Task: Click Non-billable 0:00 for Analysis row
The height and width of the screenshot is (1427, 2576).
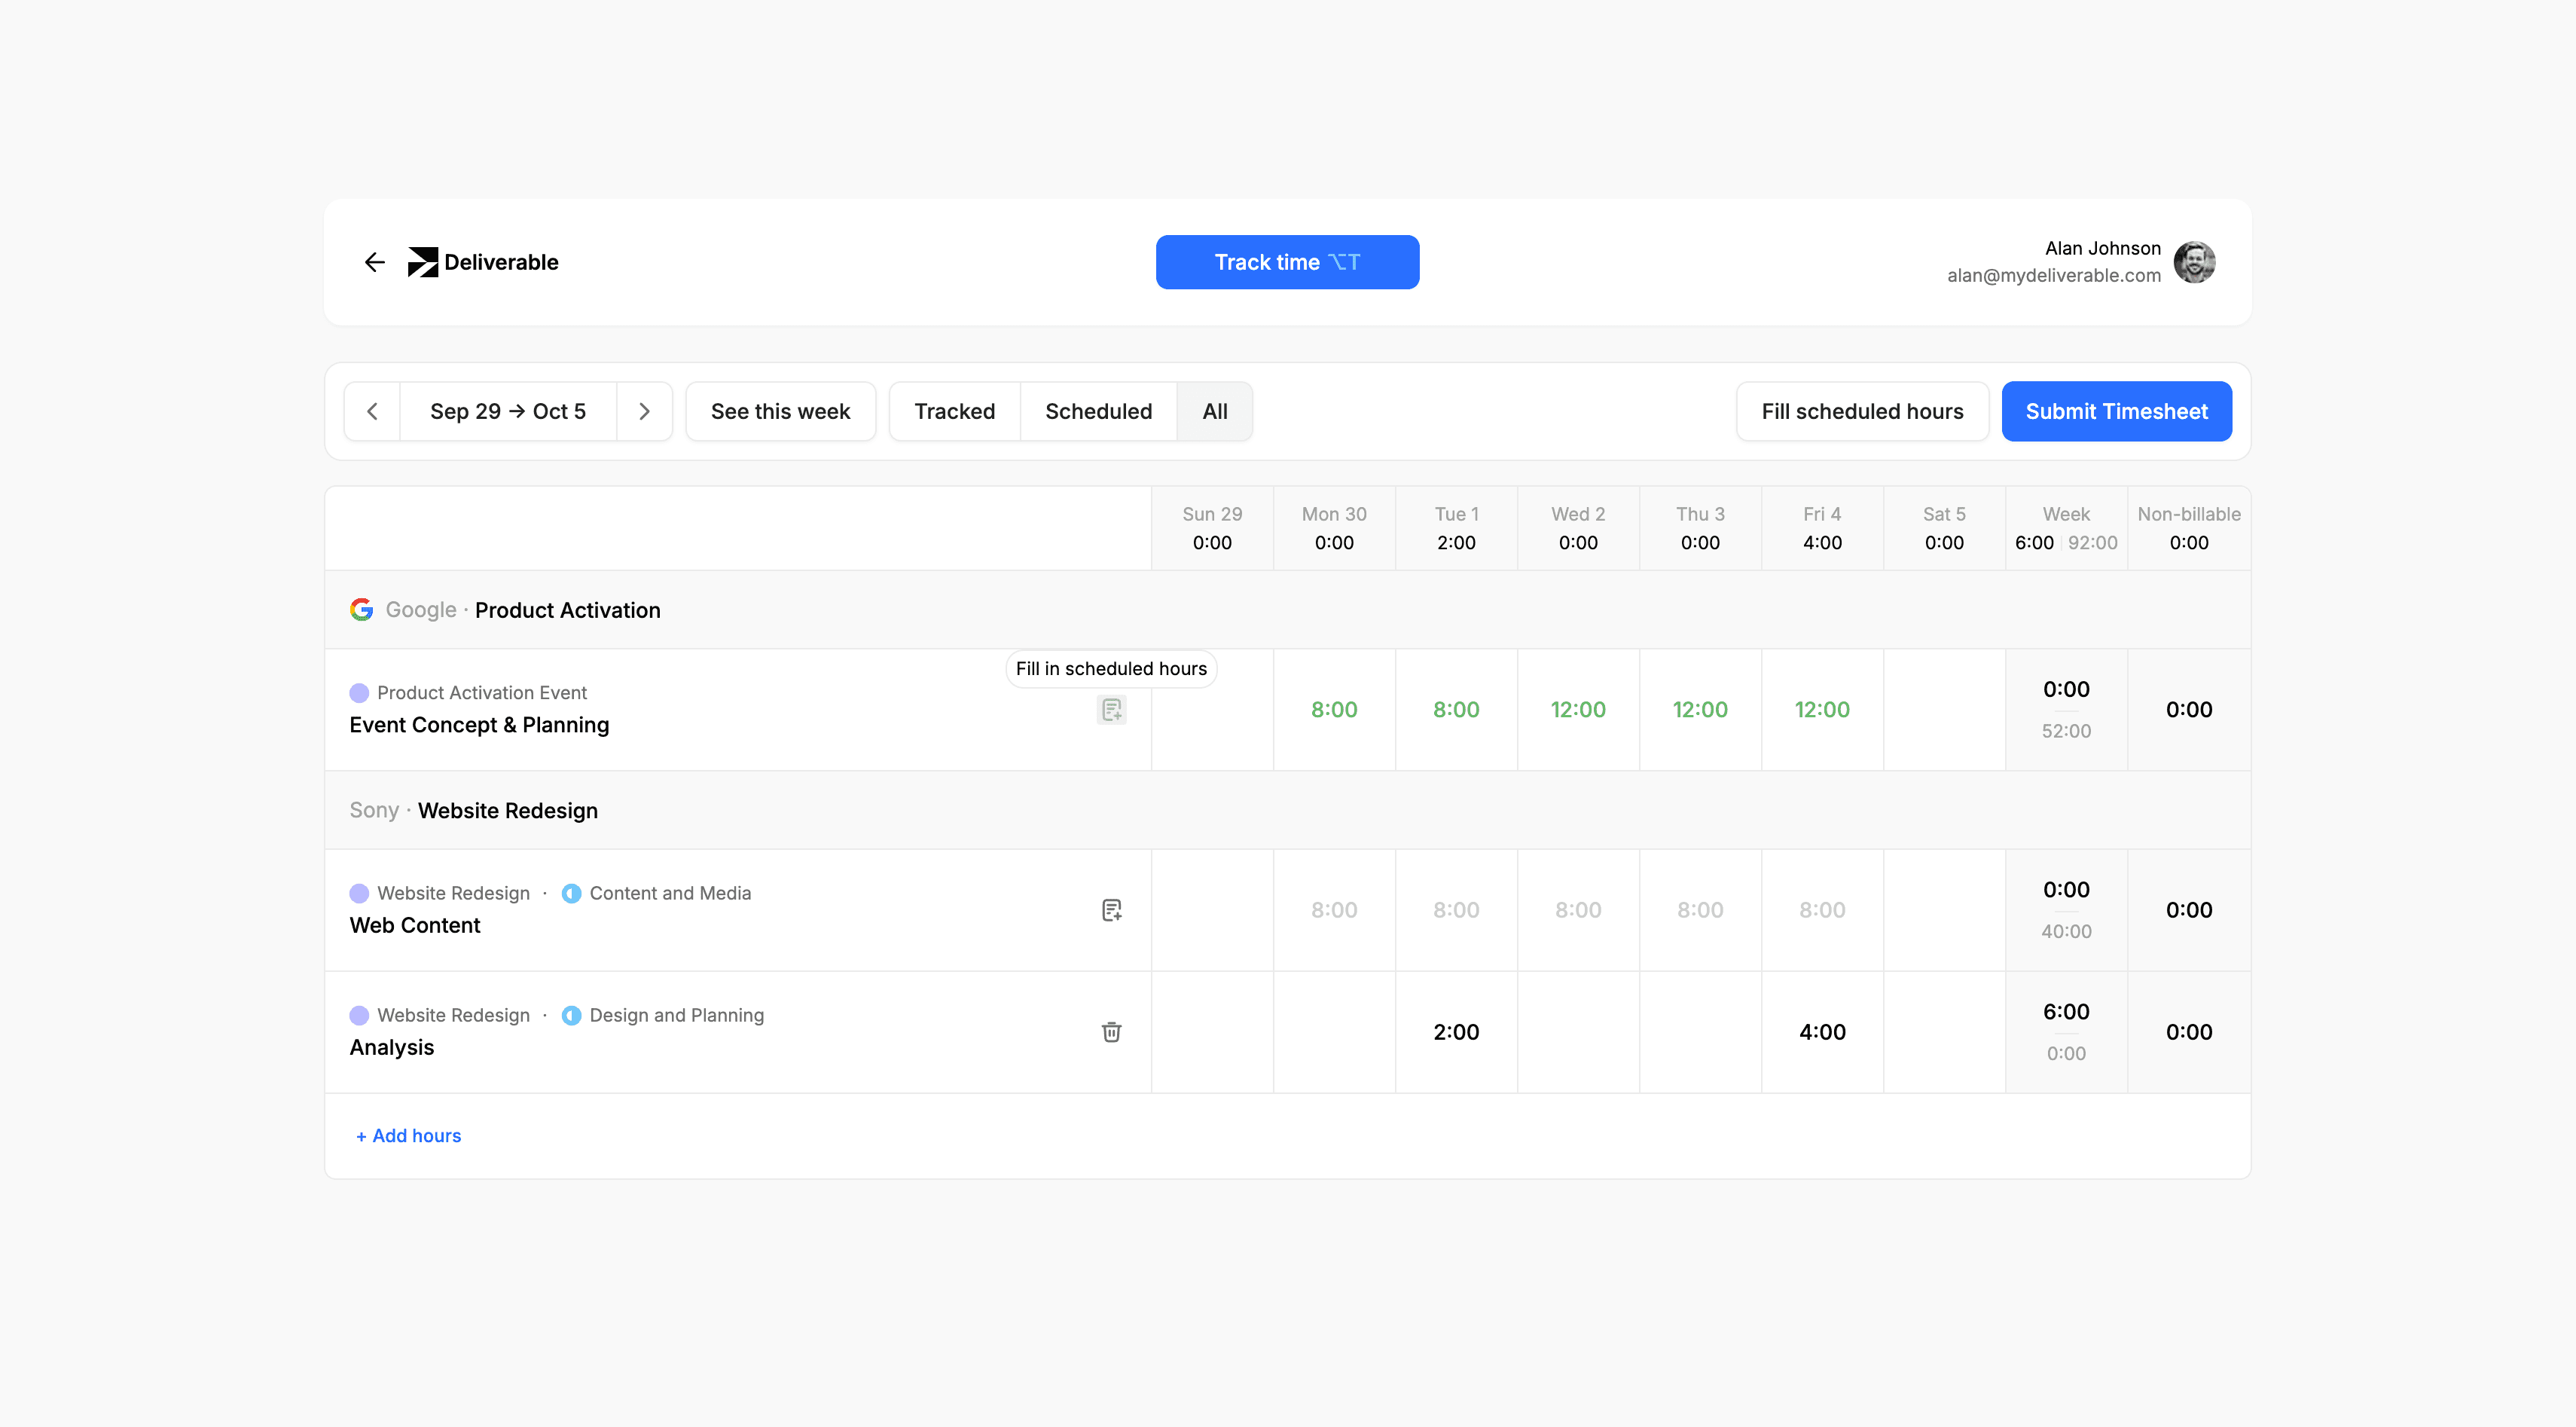Action: [2189, 1032]
